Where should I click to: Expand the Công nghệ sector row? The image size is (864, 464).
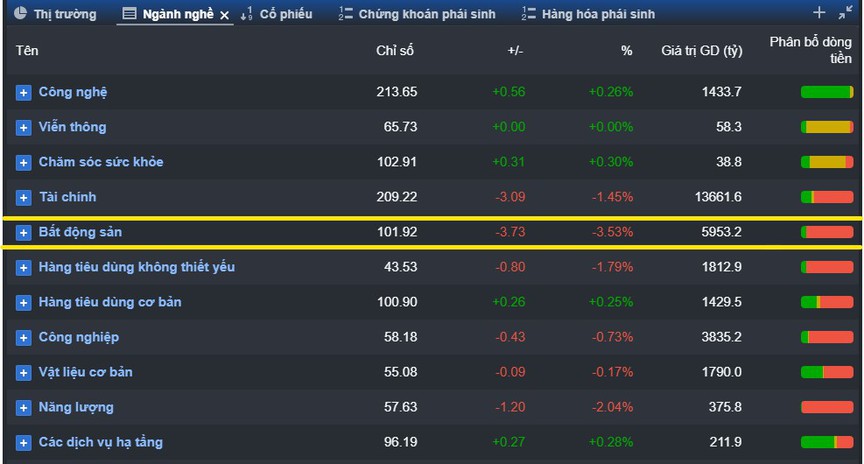[x=24, y=93]
